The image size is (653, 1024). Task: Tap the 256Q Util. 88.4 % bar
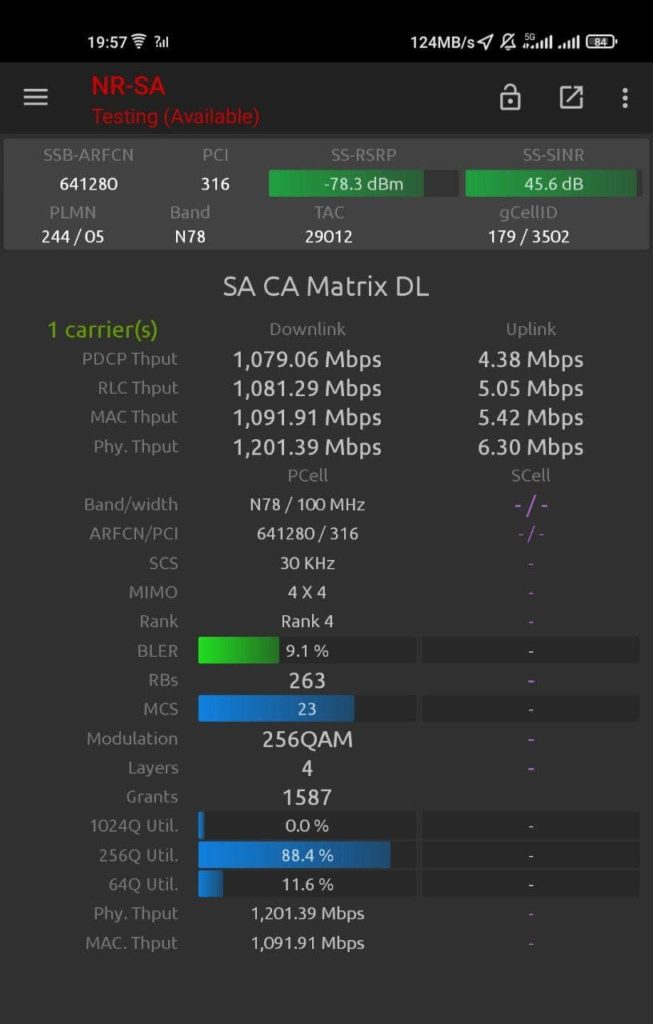[x=306, y=855]
